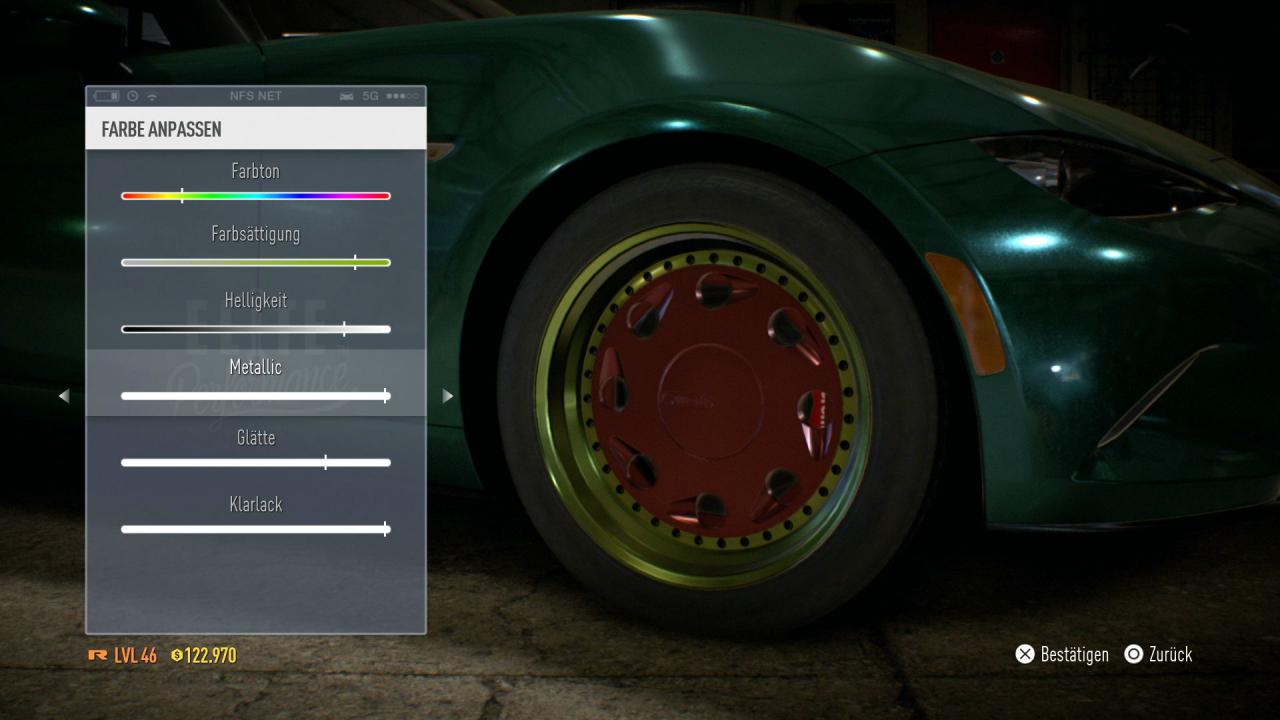This screenshot has width=1280, height=720.
Task: Click the REP level icon before LVL 46
Action: click(98, 656)
